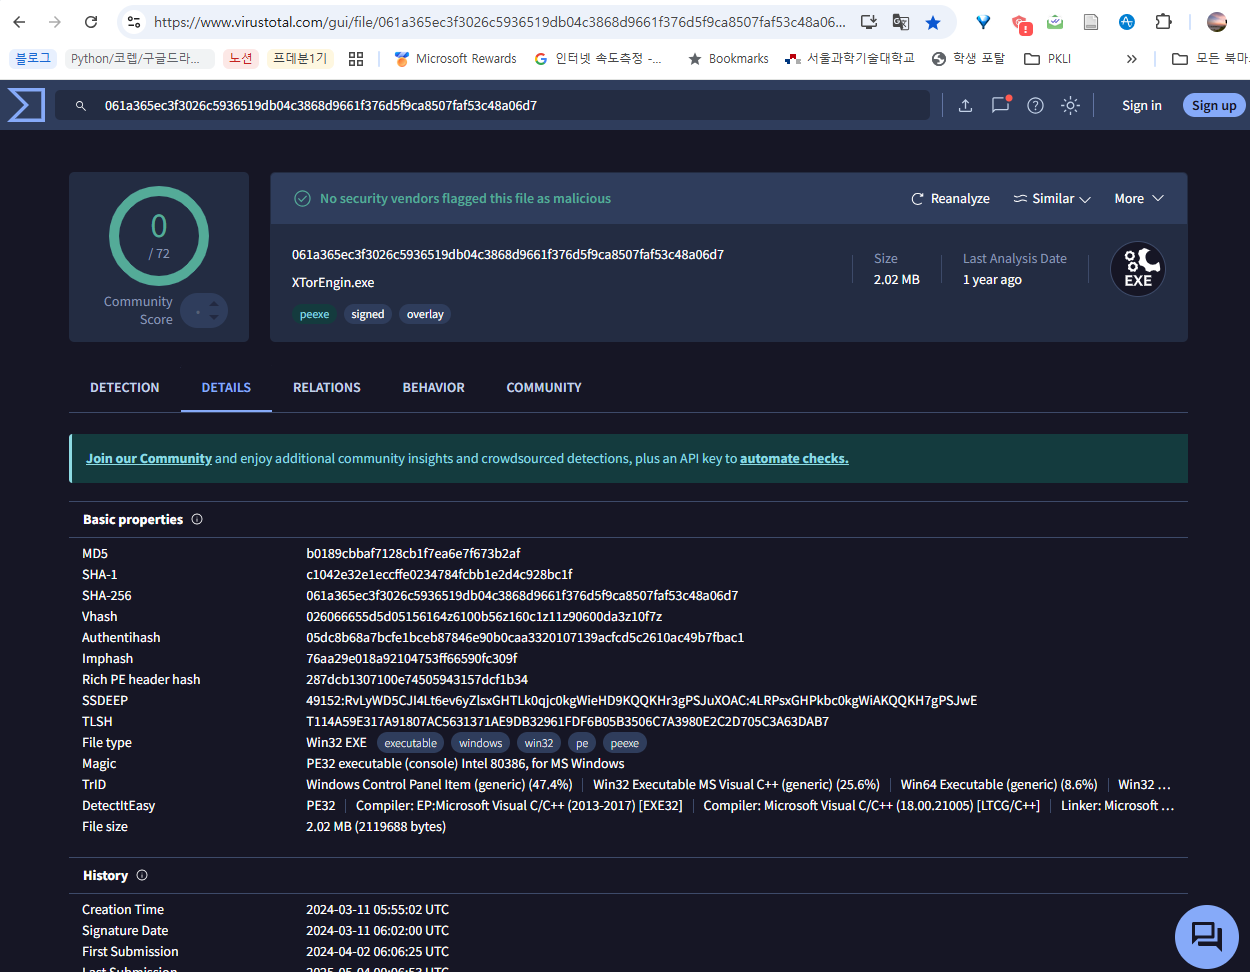Reload the page with refresh icon
This screenshot has width=1250, height=972.
(91, 21)
